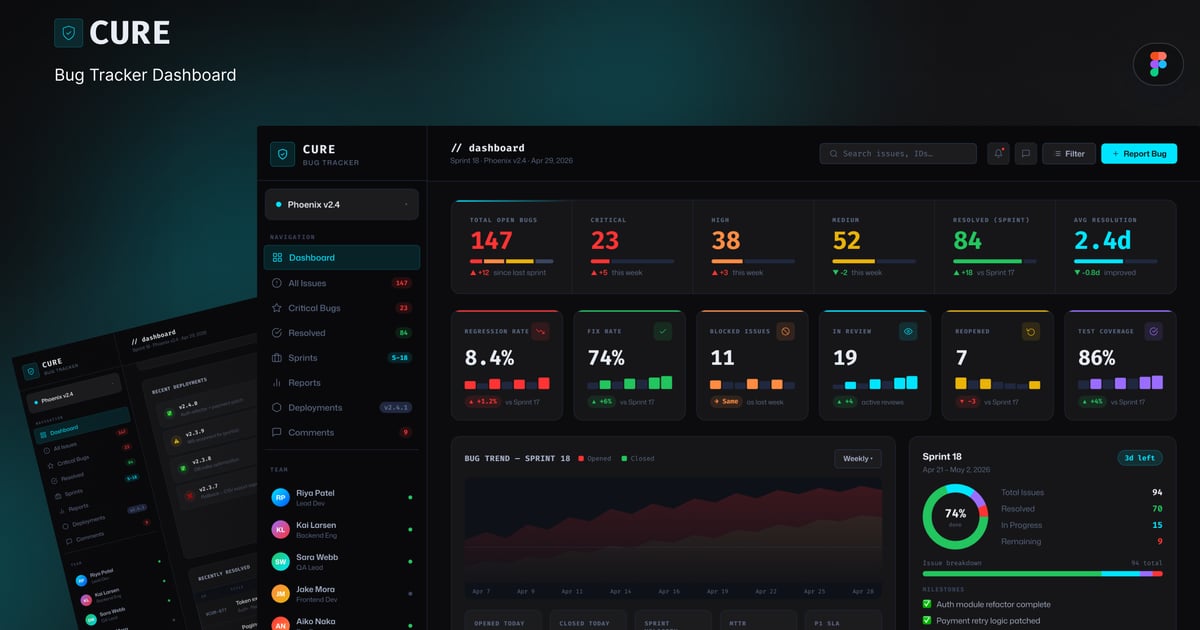The image size is (1200, 630).
Task: Click the Figma logo badge
Action: tap(1158, 65)
